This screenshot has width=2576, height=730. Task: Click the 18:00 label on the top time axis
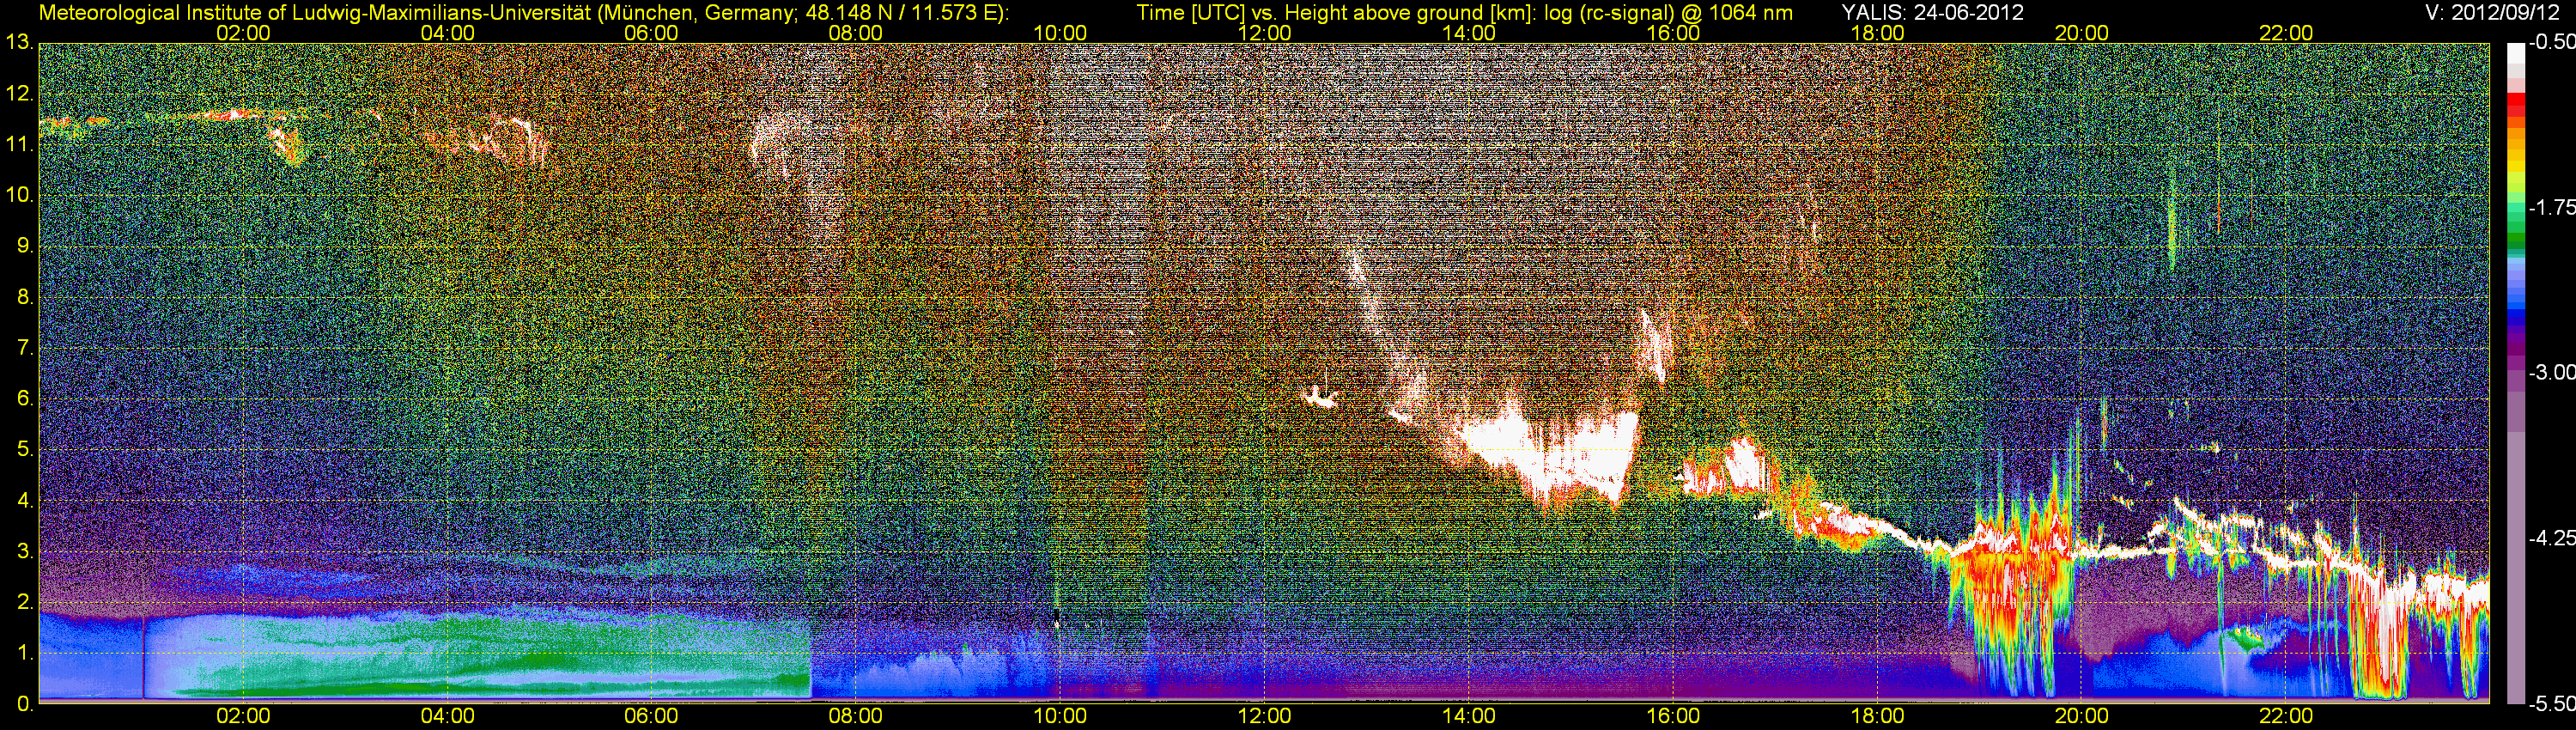[1877, 33]
